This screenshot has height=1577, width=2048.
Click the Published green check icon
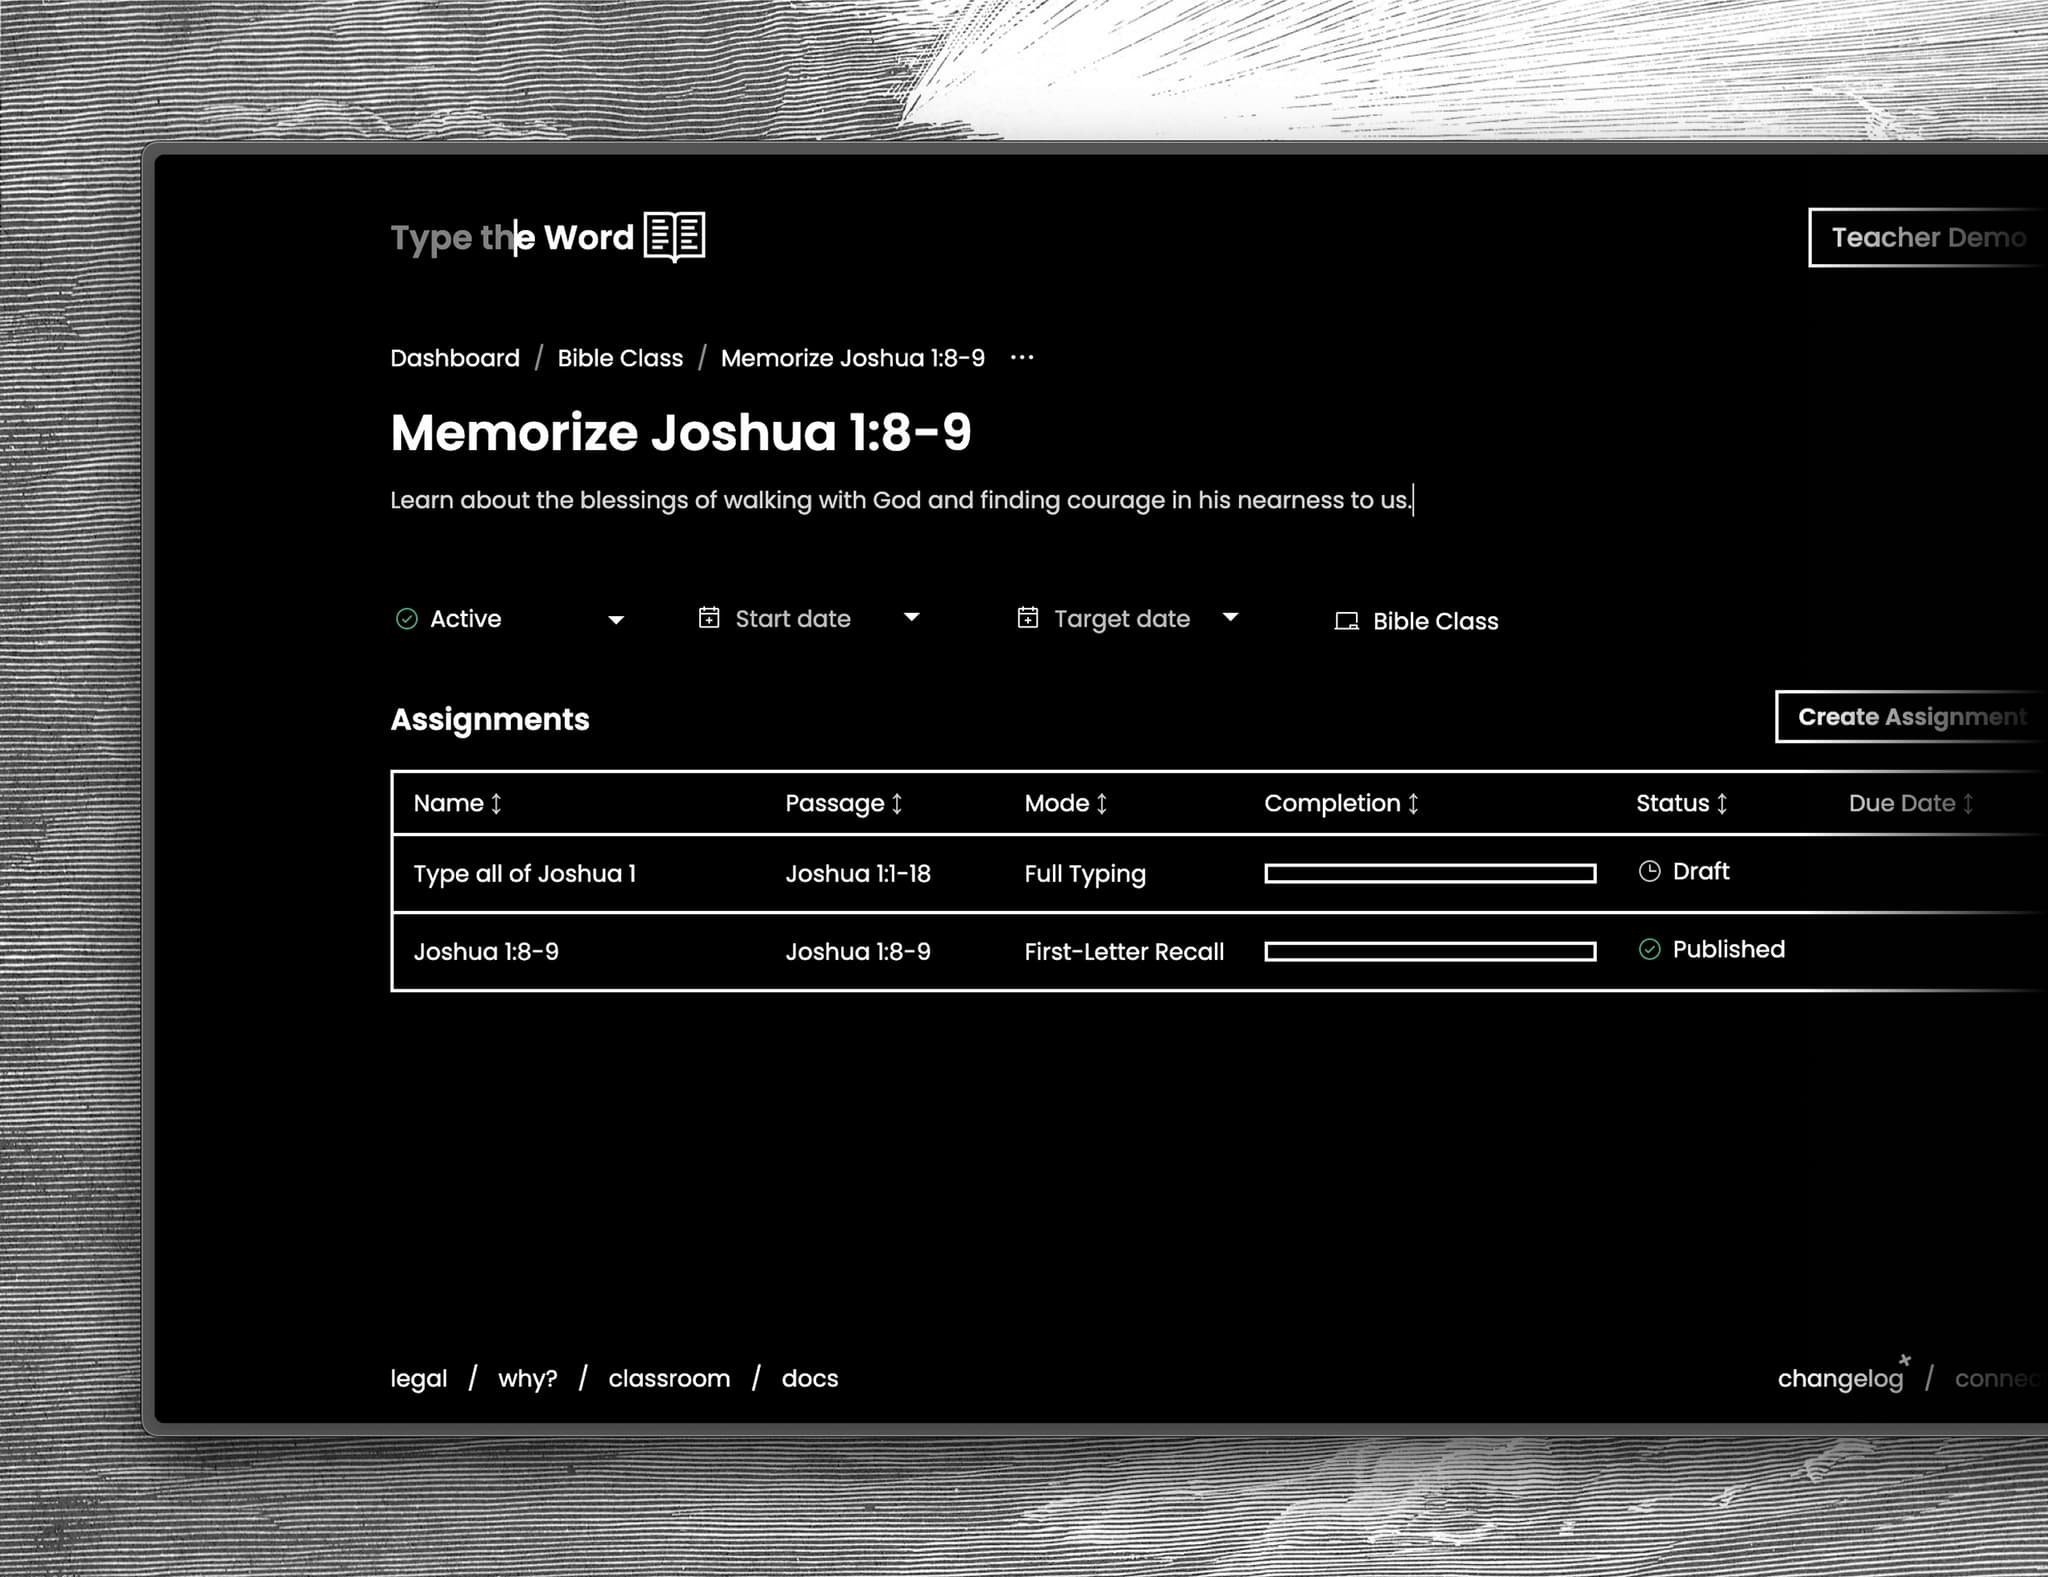[x=1649, y=949]
